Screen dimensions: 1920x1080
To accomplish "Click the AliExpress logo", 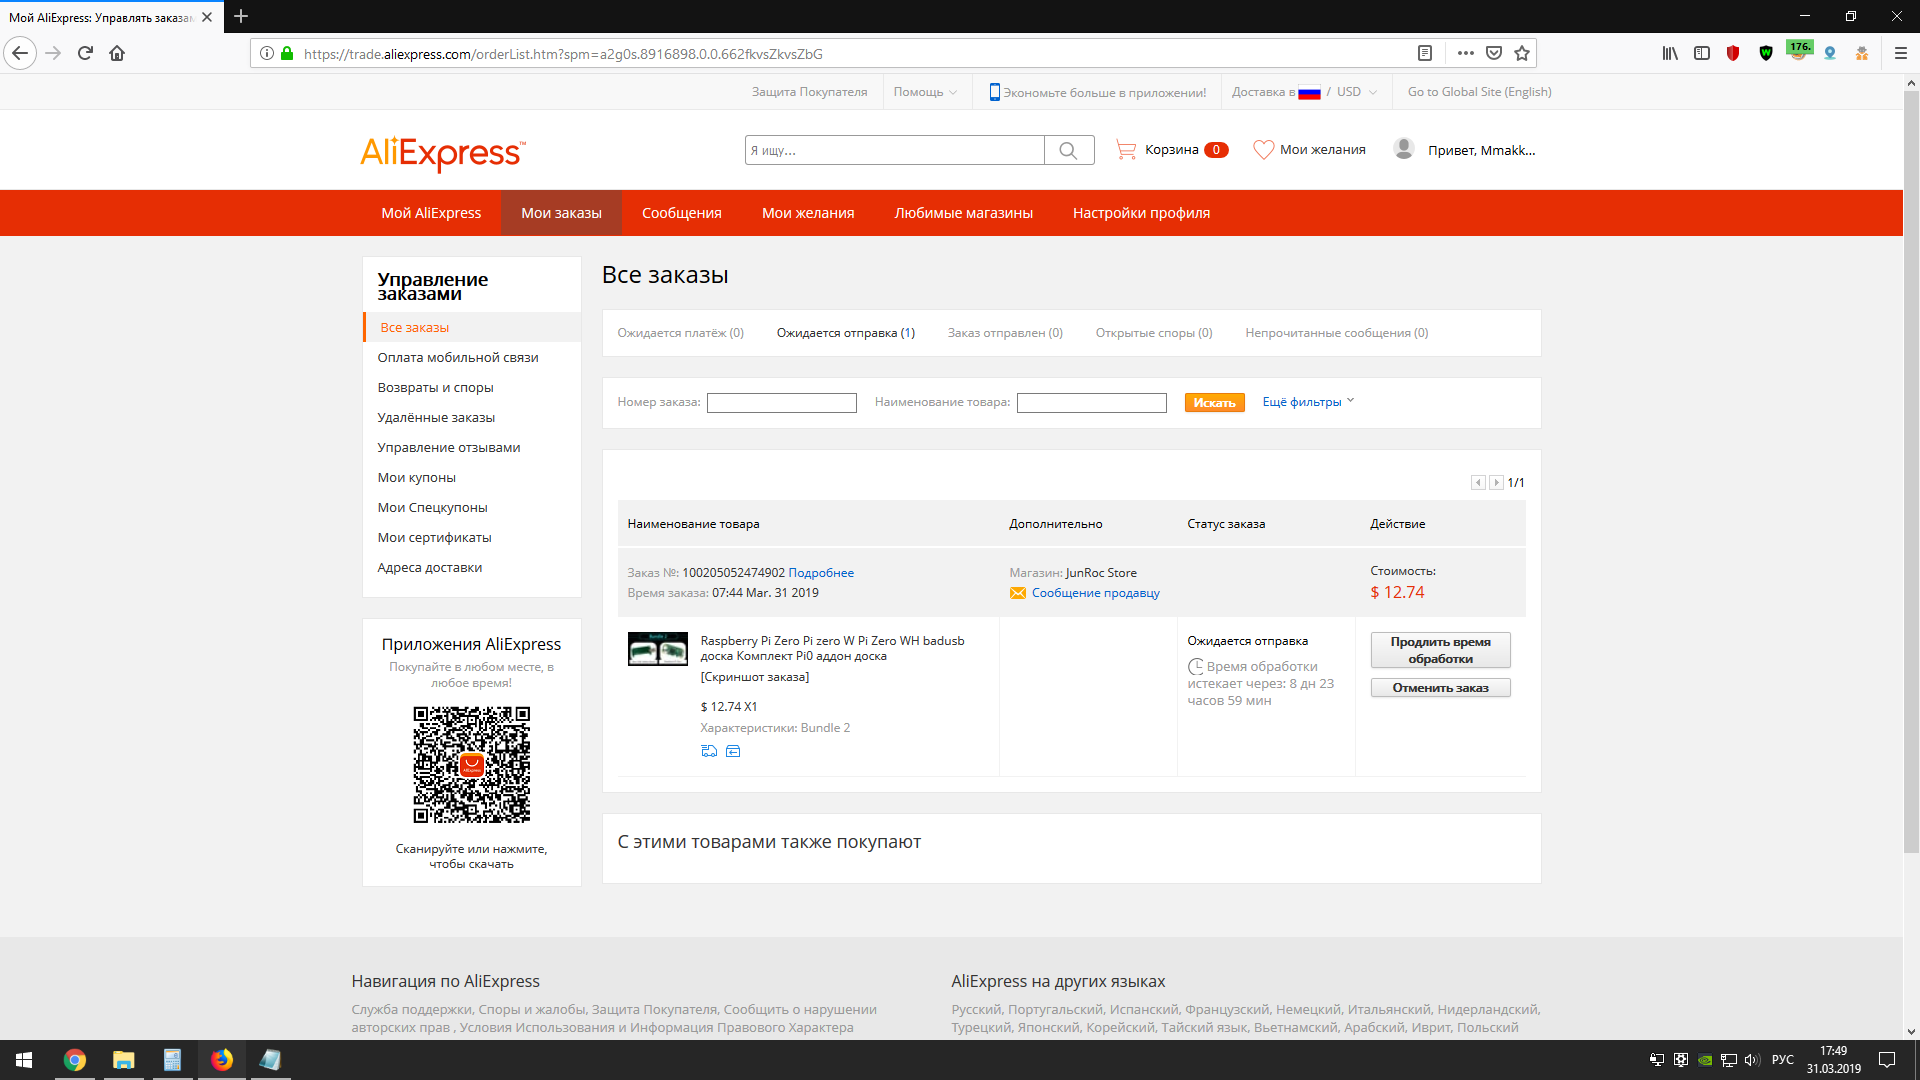I will click(443, 153).
